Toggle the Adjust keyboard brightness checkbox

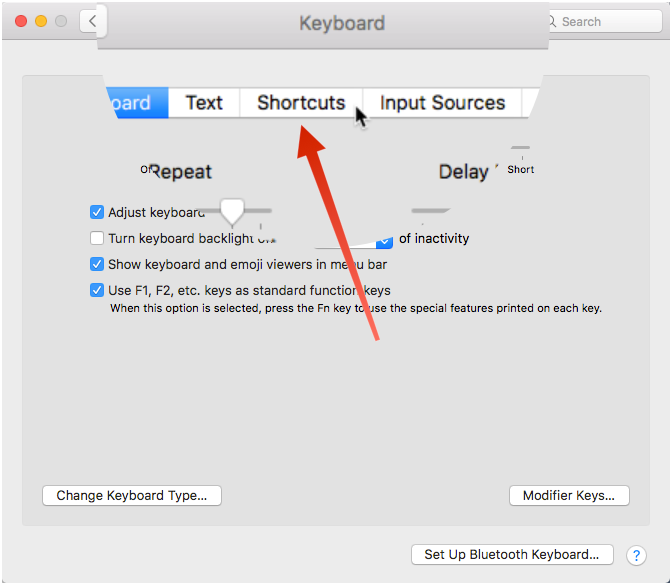click(97, 212)
